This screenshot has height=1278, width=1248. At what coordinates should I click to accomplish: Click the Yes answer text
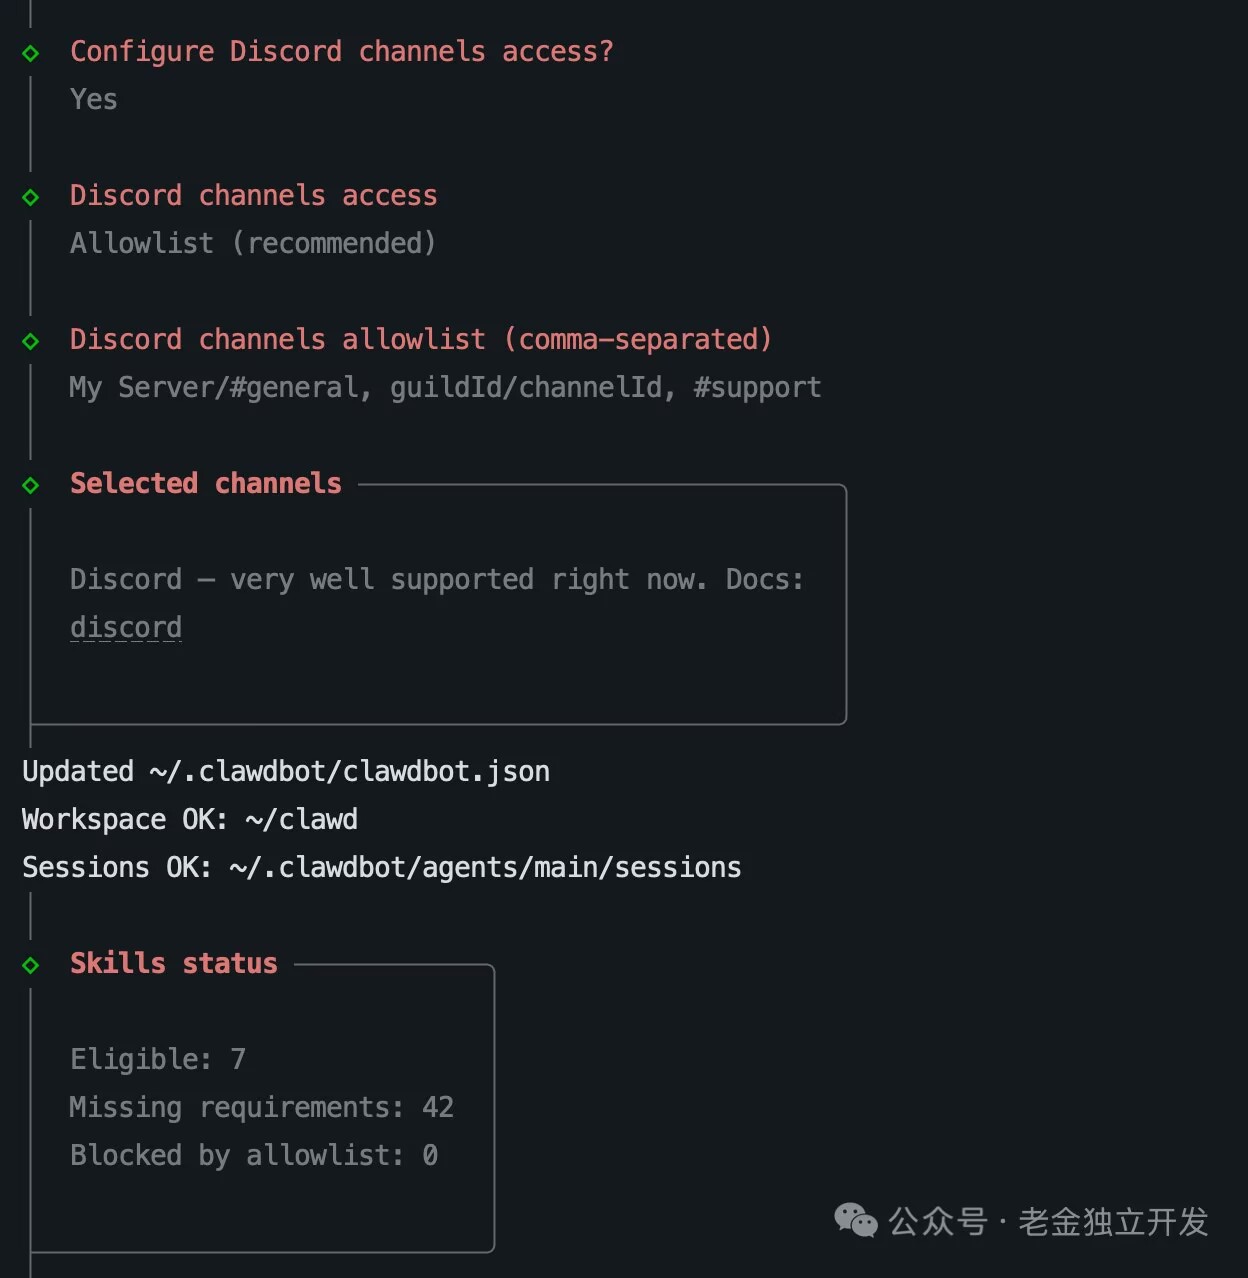93,99
